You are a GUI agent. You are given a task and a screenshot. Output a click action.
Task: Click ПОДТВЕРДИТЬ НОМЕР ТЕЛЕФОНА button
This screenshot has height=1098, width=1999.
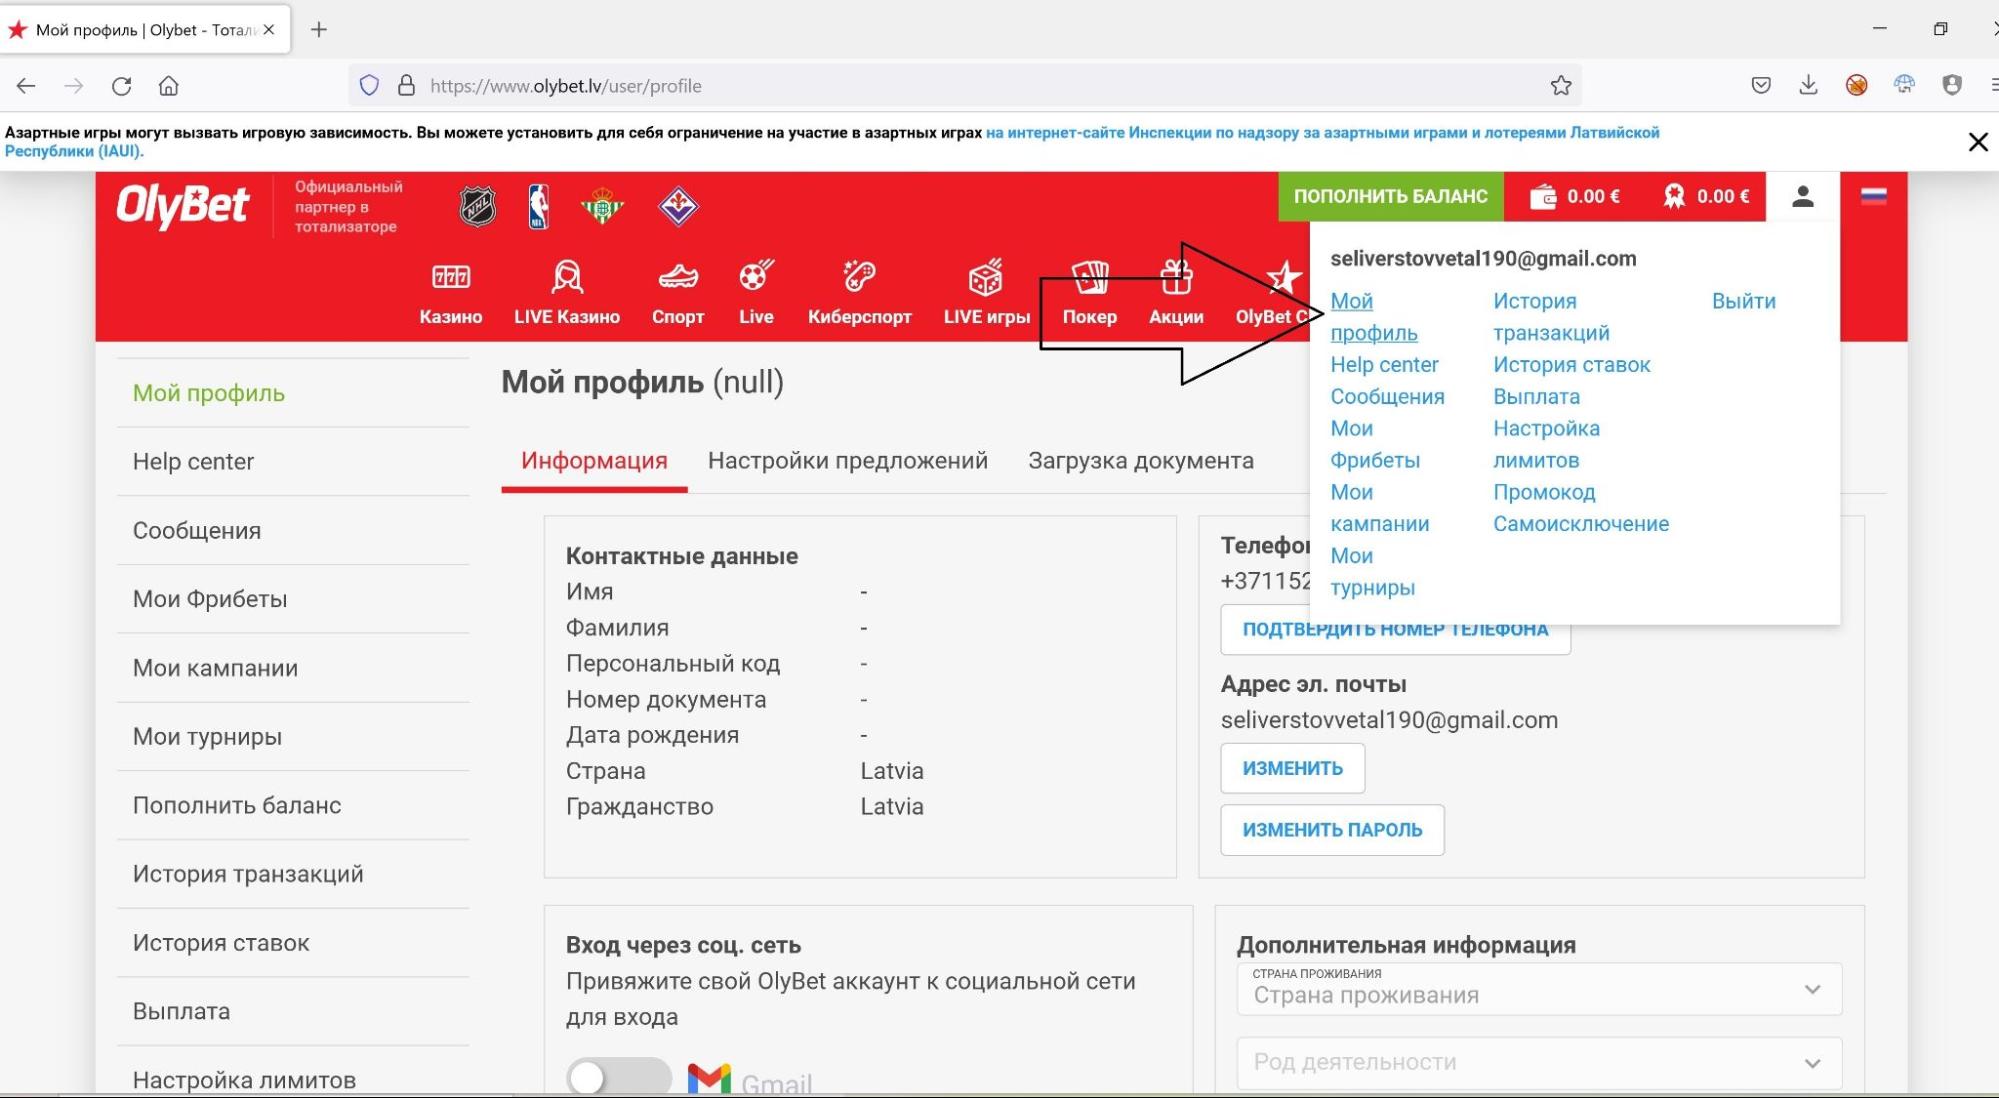click(x=1395, y=631)
